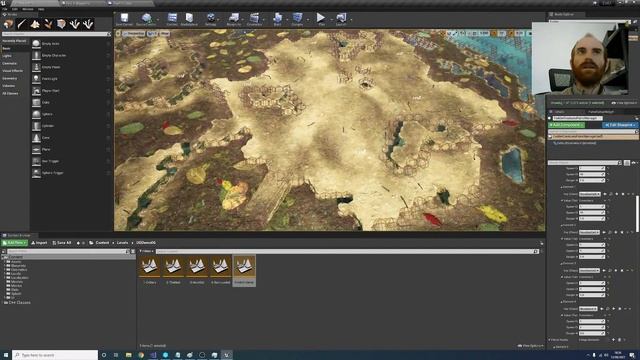Select the Visual Effects category
This screenshot has width=640, height=360.
coord(13,71)
